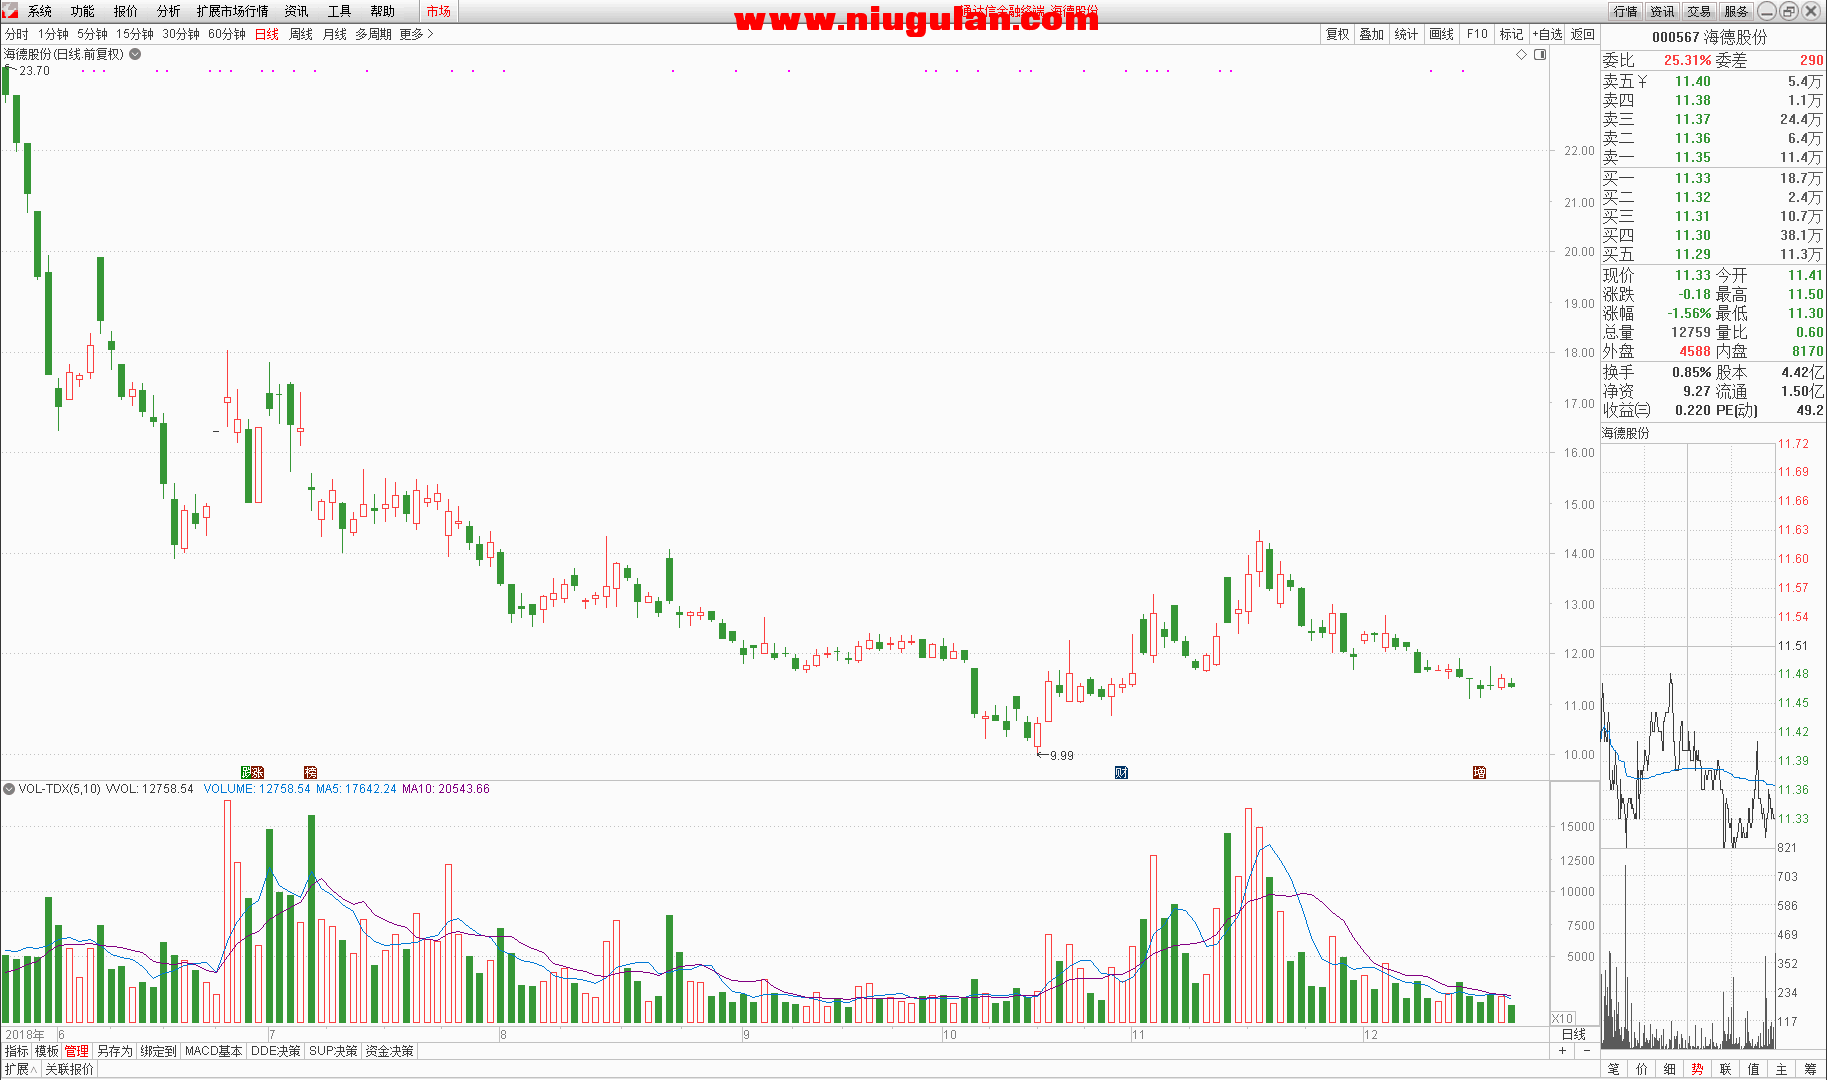Screen dimensions: 1827x1080
Task: Click the diamond marker icon above chart
Action: [1522, 55]
